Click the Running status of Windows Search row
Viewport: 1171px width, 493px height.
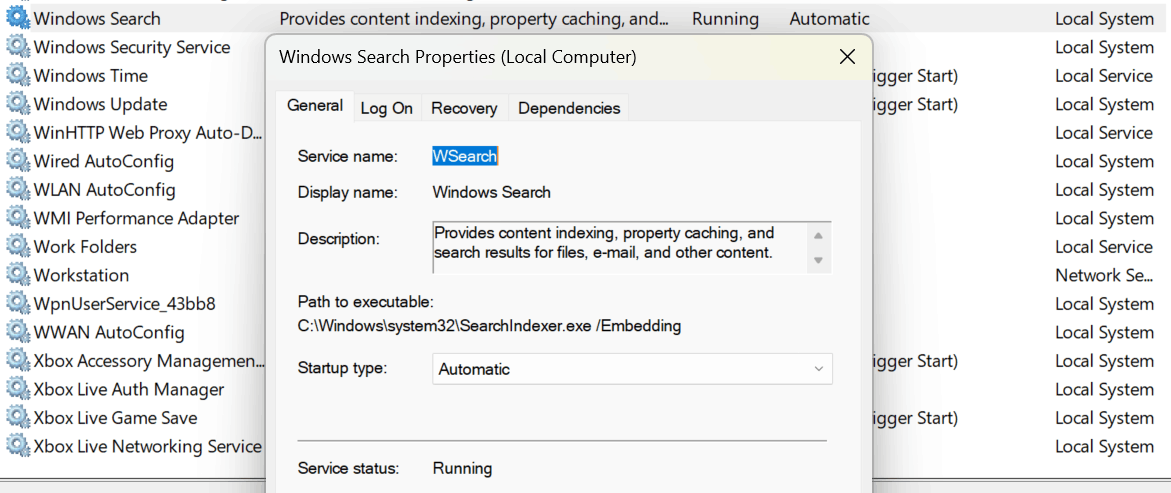(x=725, y=19)
